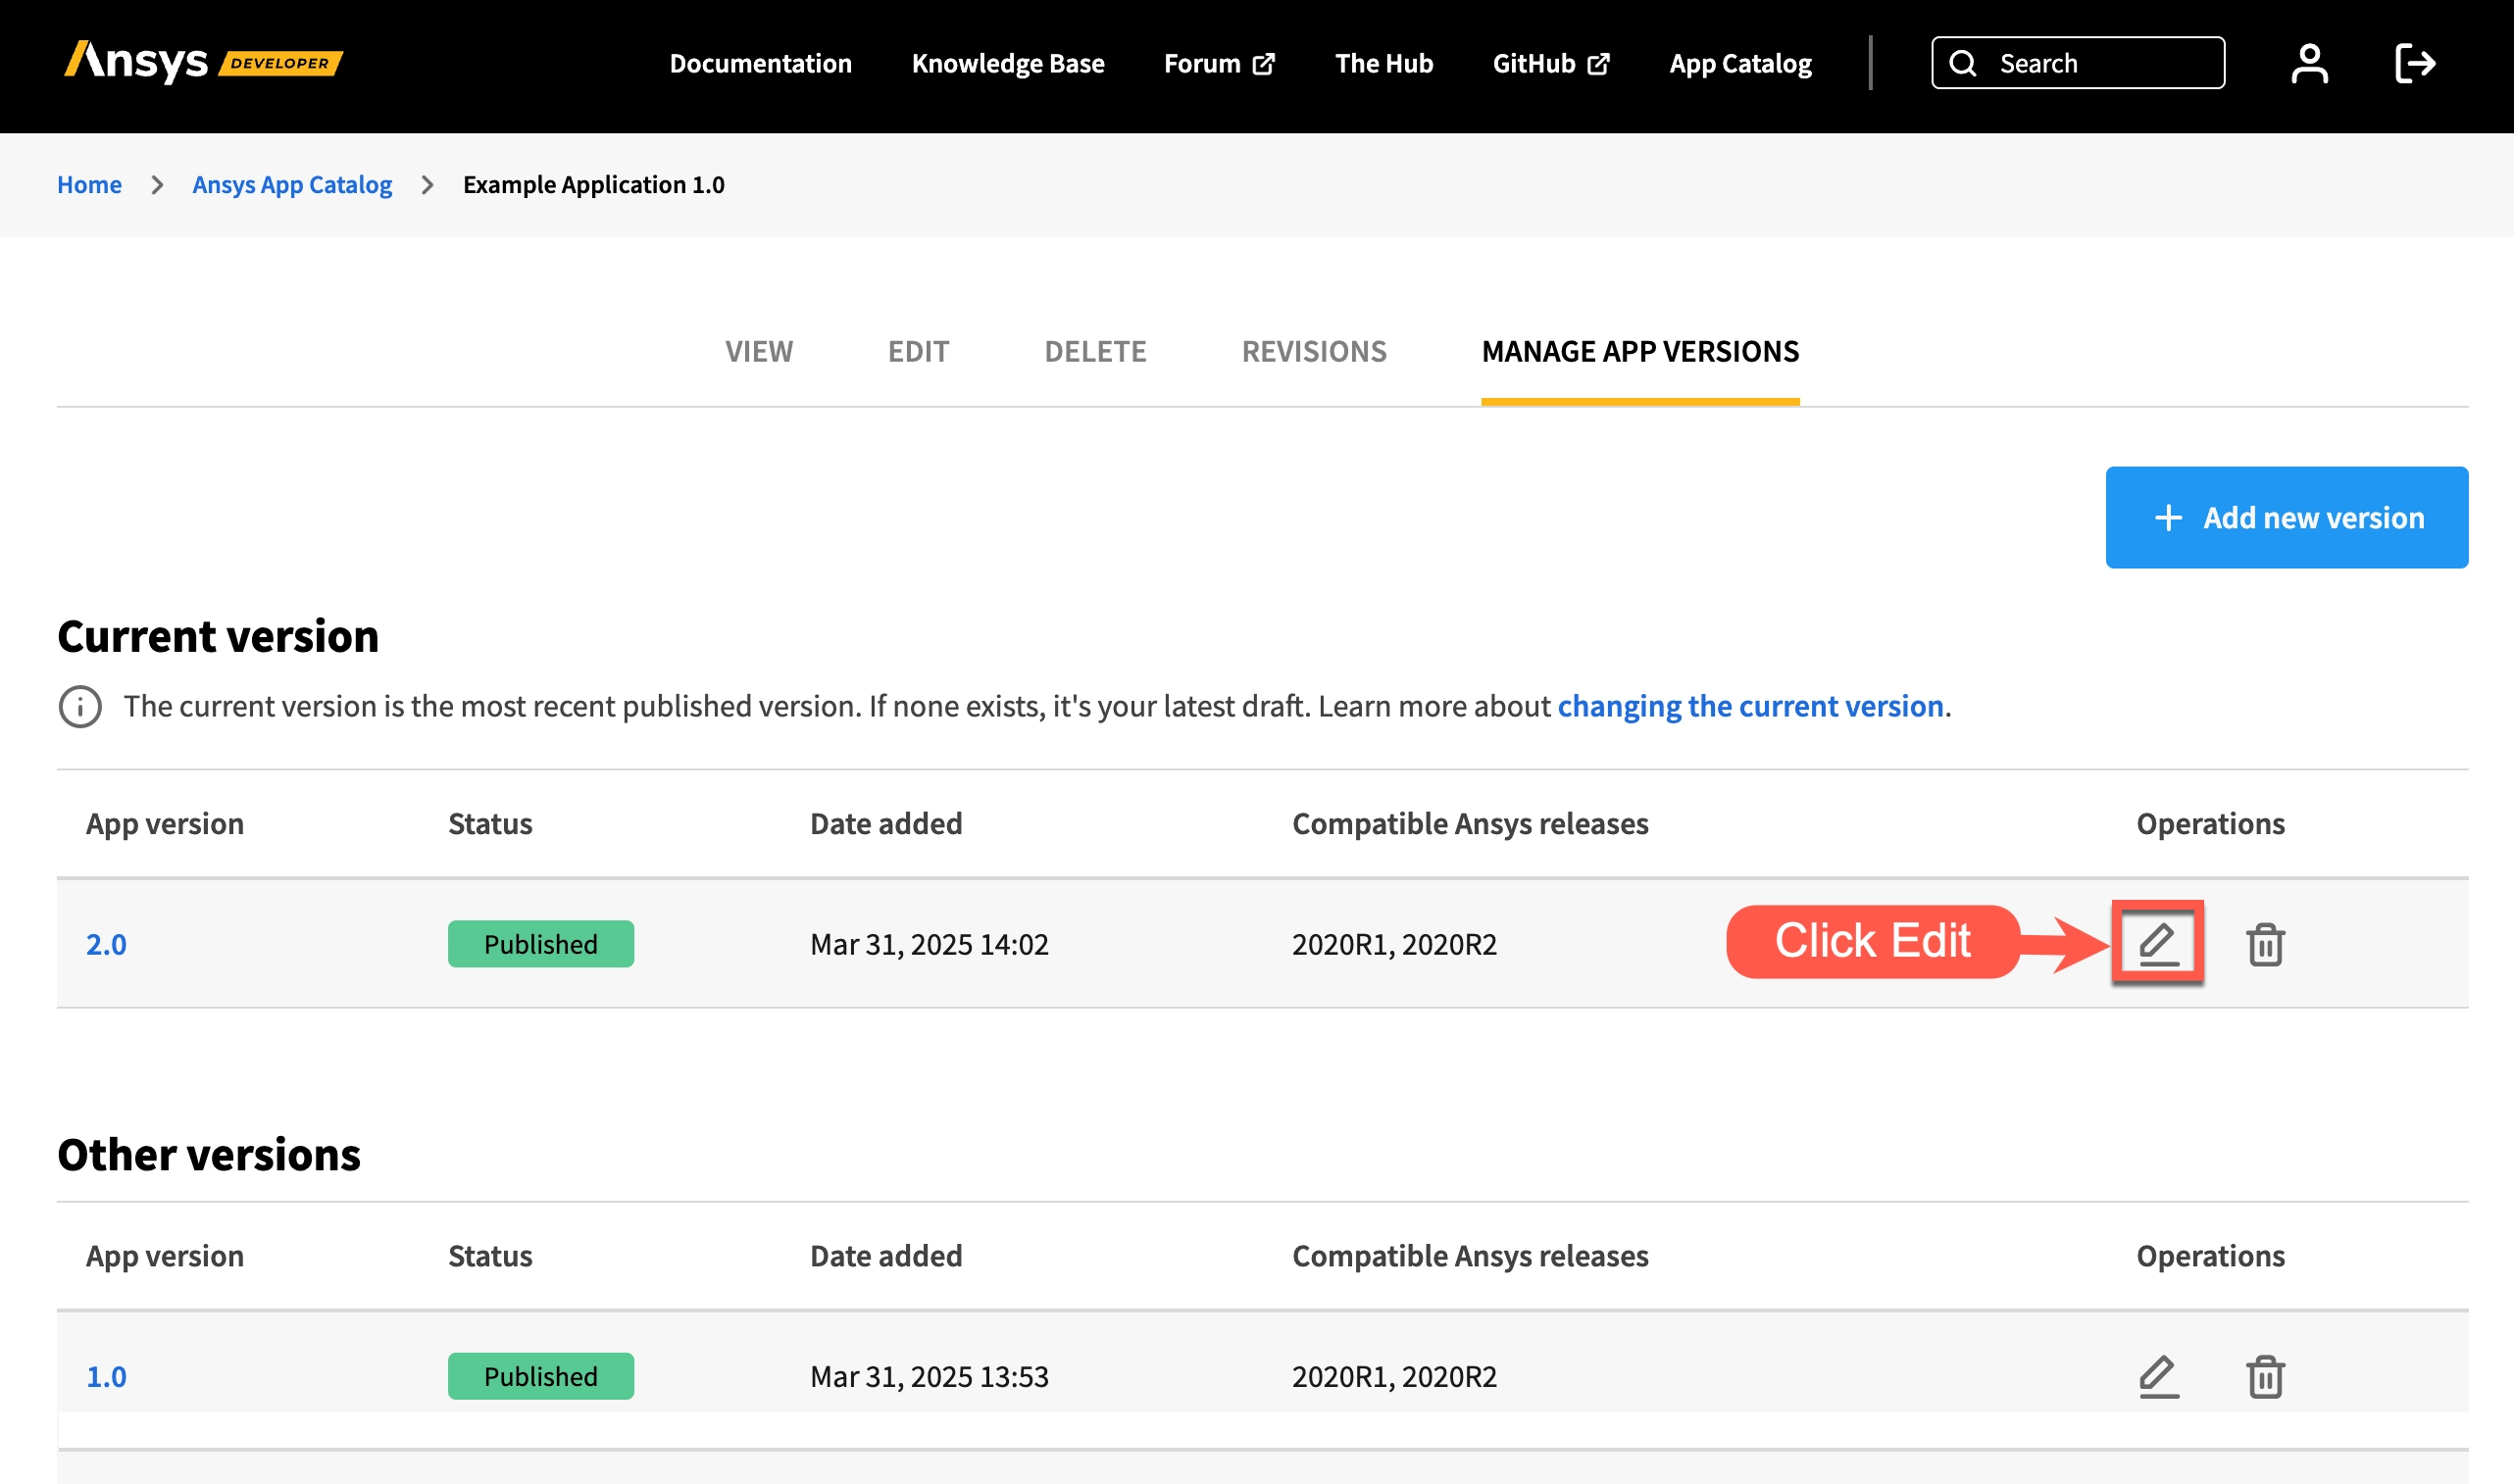The image size is (2514, 1484).
Task: Open the user account profile icon
Action: point(2309,64)
